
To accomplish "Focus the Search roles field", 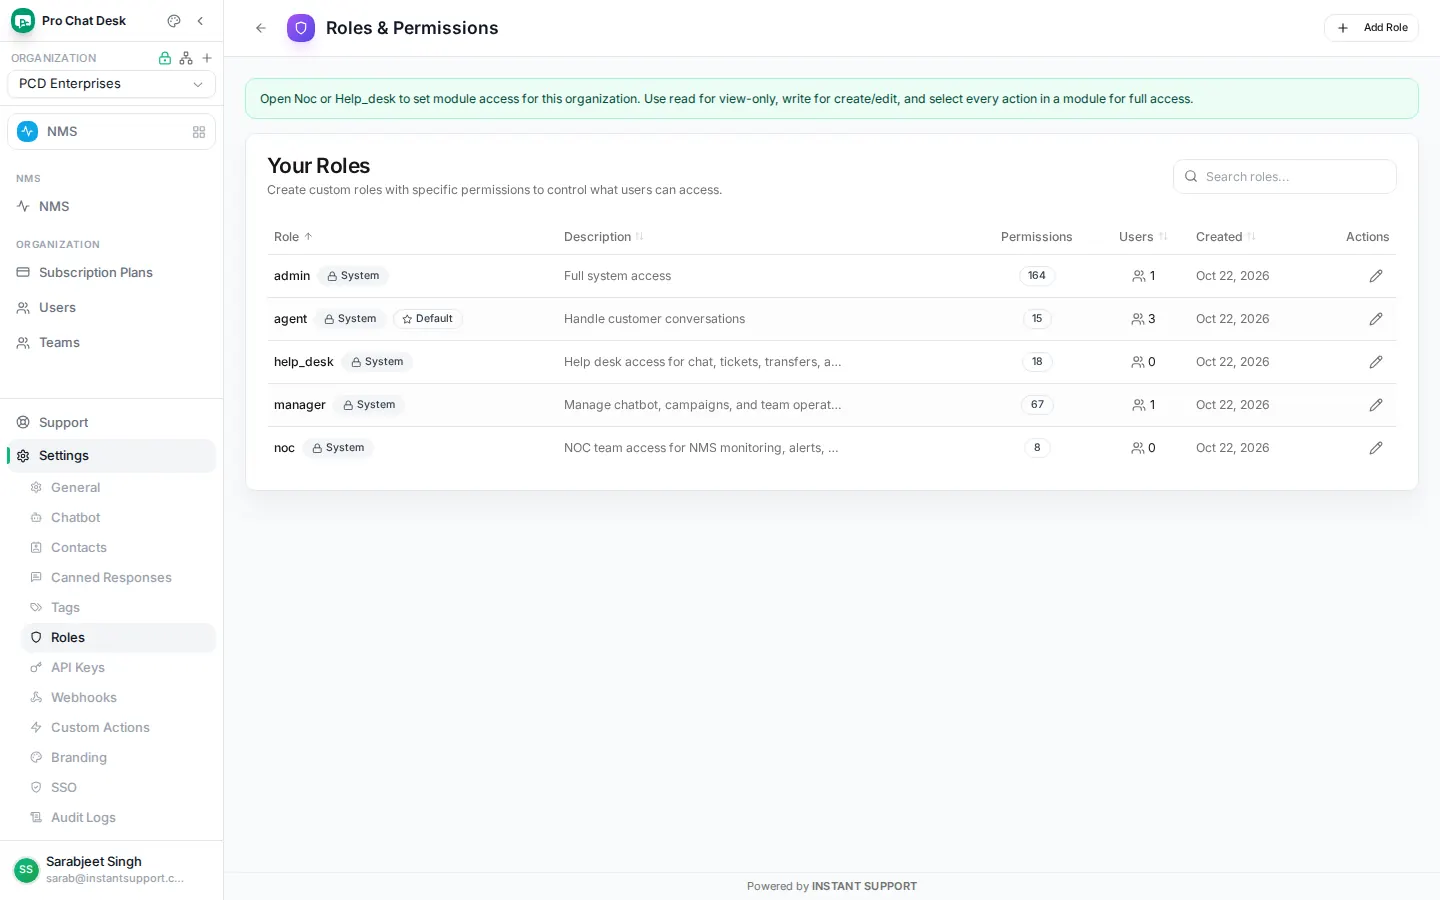I will click(1285, 177).
